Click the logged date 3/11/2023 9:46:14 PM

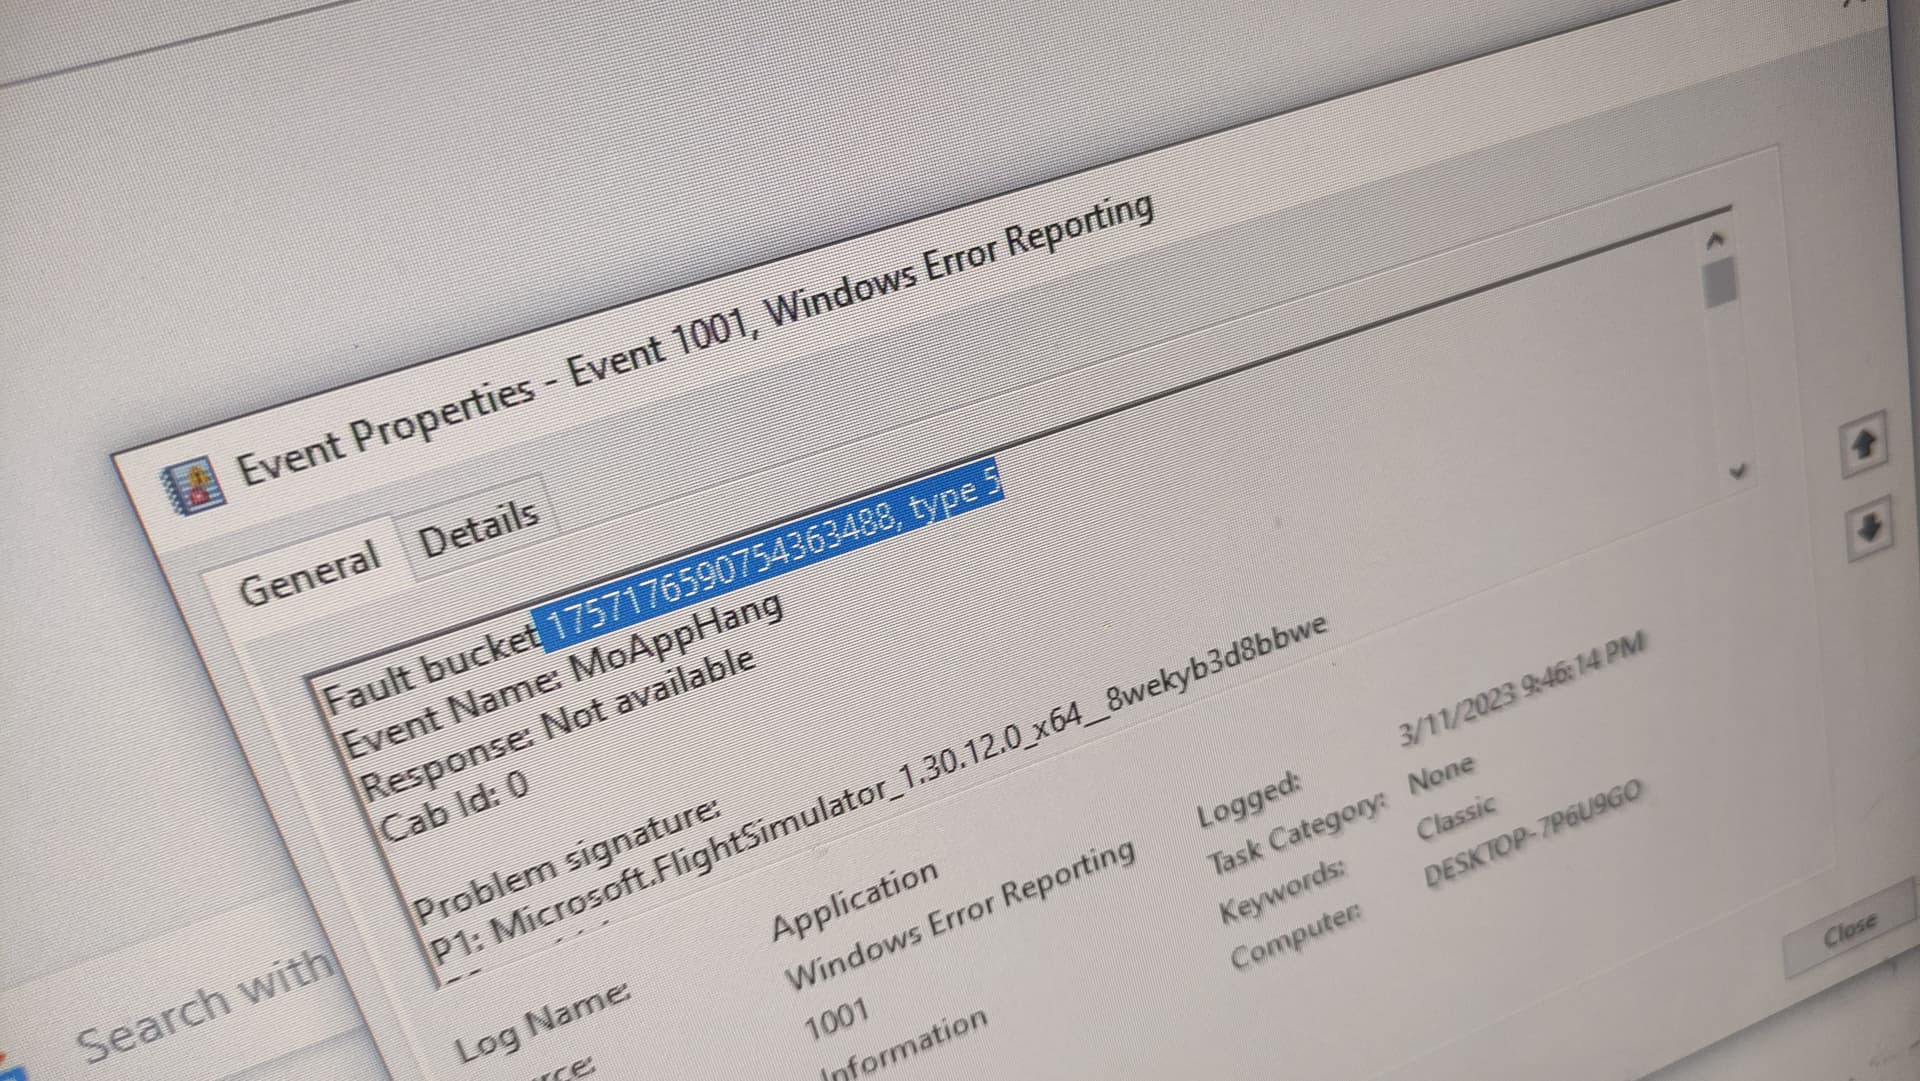(1521, 689)
